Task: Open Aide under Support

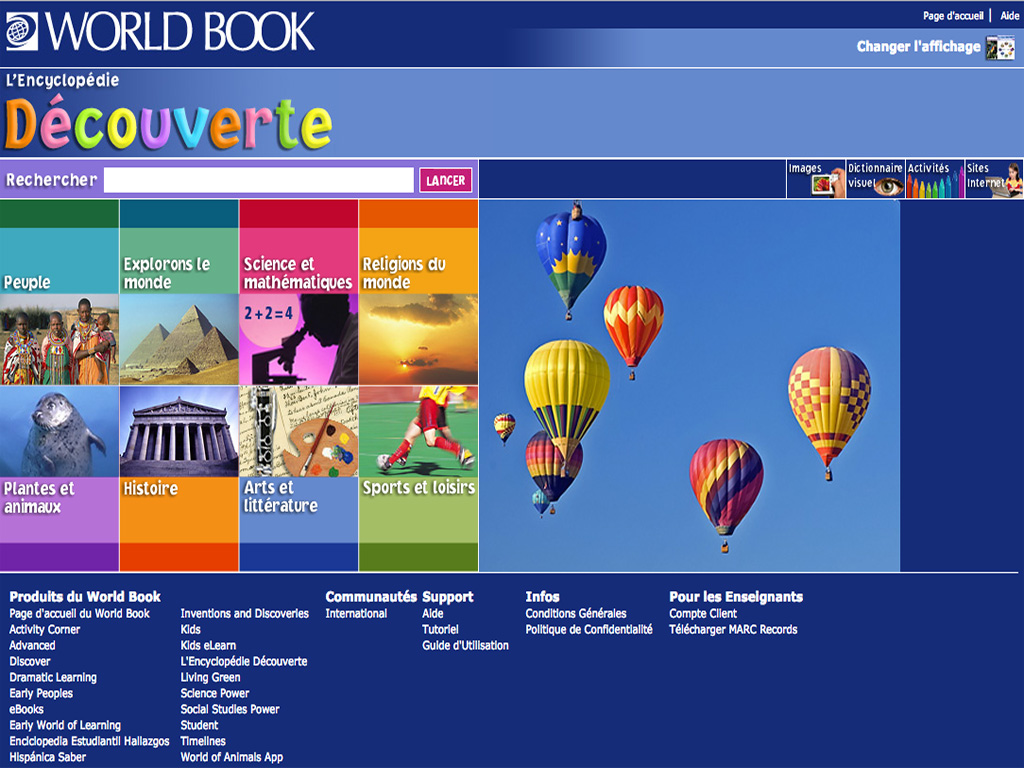Action: [x=432, y=613]
